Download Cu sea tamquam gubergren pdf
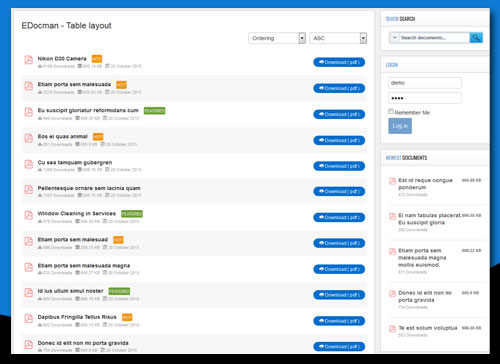Image resolution: width=500 pixels, height=364 pixels. click(x=339, y=166)
